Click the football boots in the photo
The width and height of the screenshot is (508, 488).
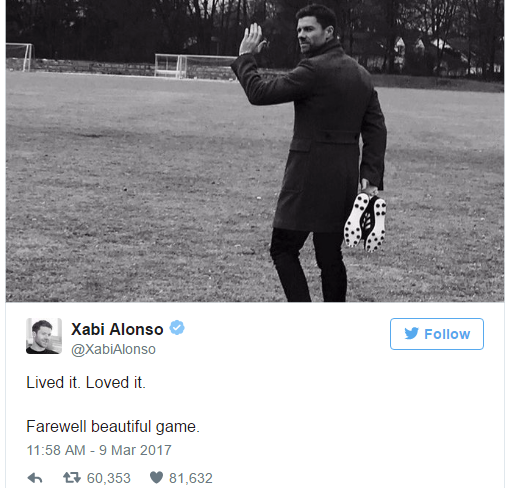[365, 222]
